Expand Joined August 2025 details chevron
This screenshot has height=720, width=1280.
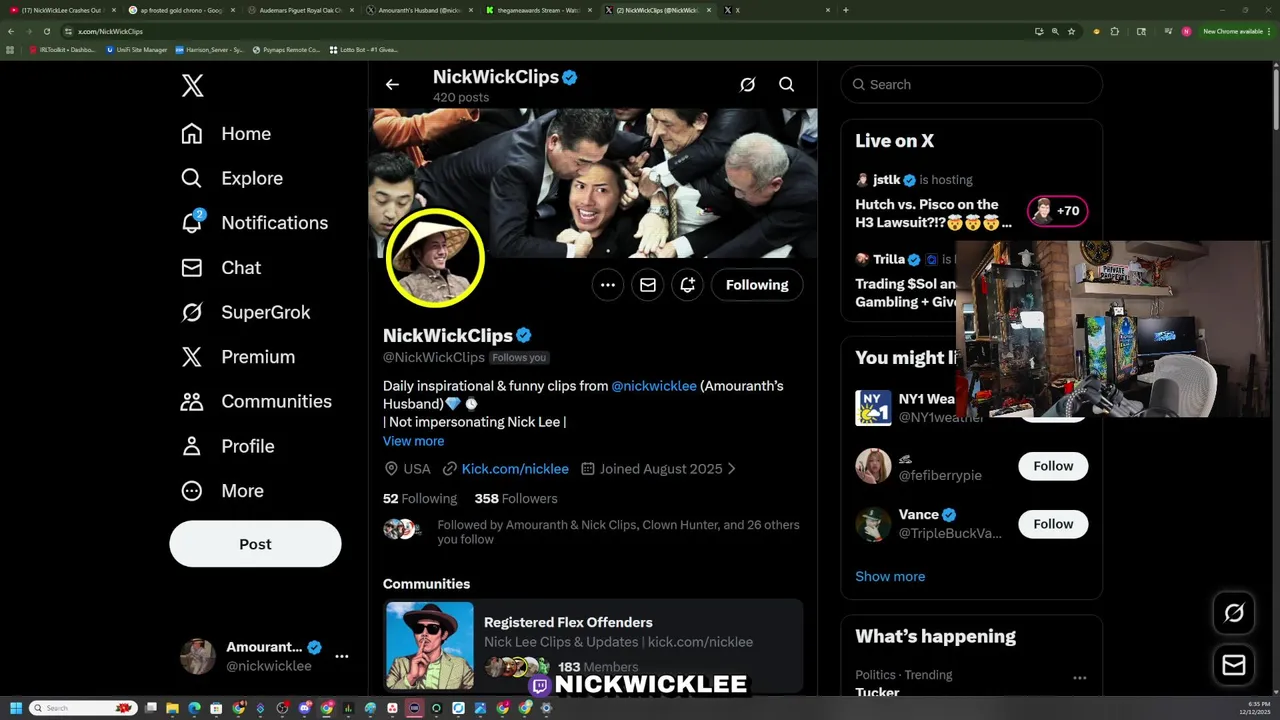(731, 469)
